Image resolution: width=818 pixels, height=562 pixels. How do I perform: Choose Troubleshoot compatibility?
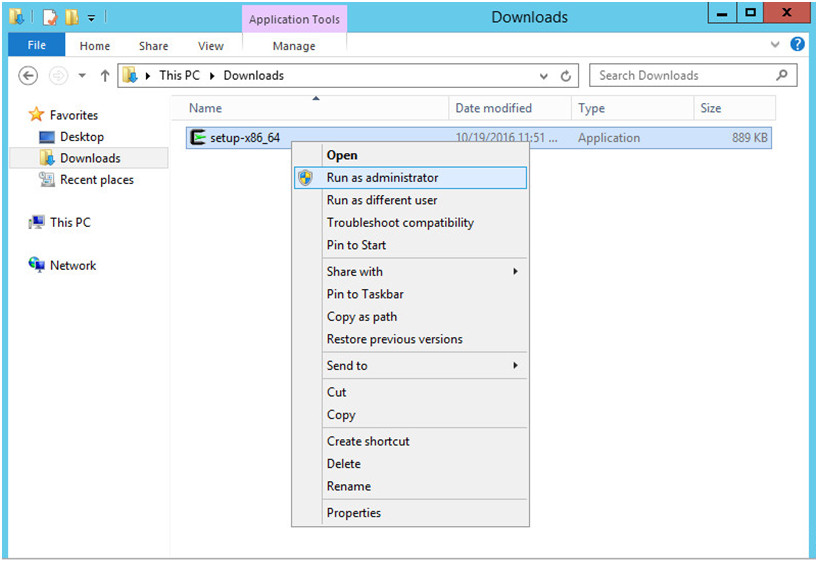(411, 223)
